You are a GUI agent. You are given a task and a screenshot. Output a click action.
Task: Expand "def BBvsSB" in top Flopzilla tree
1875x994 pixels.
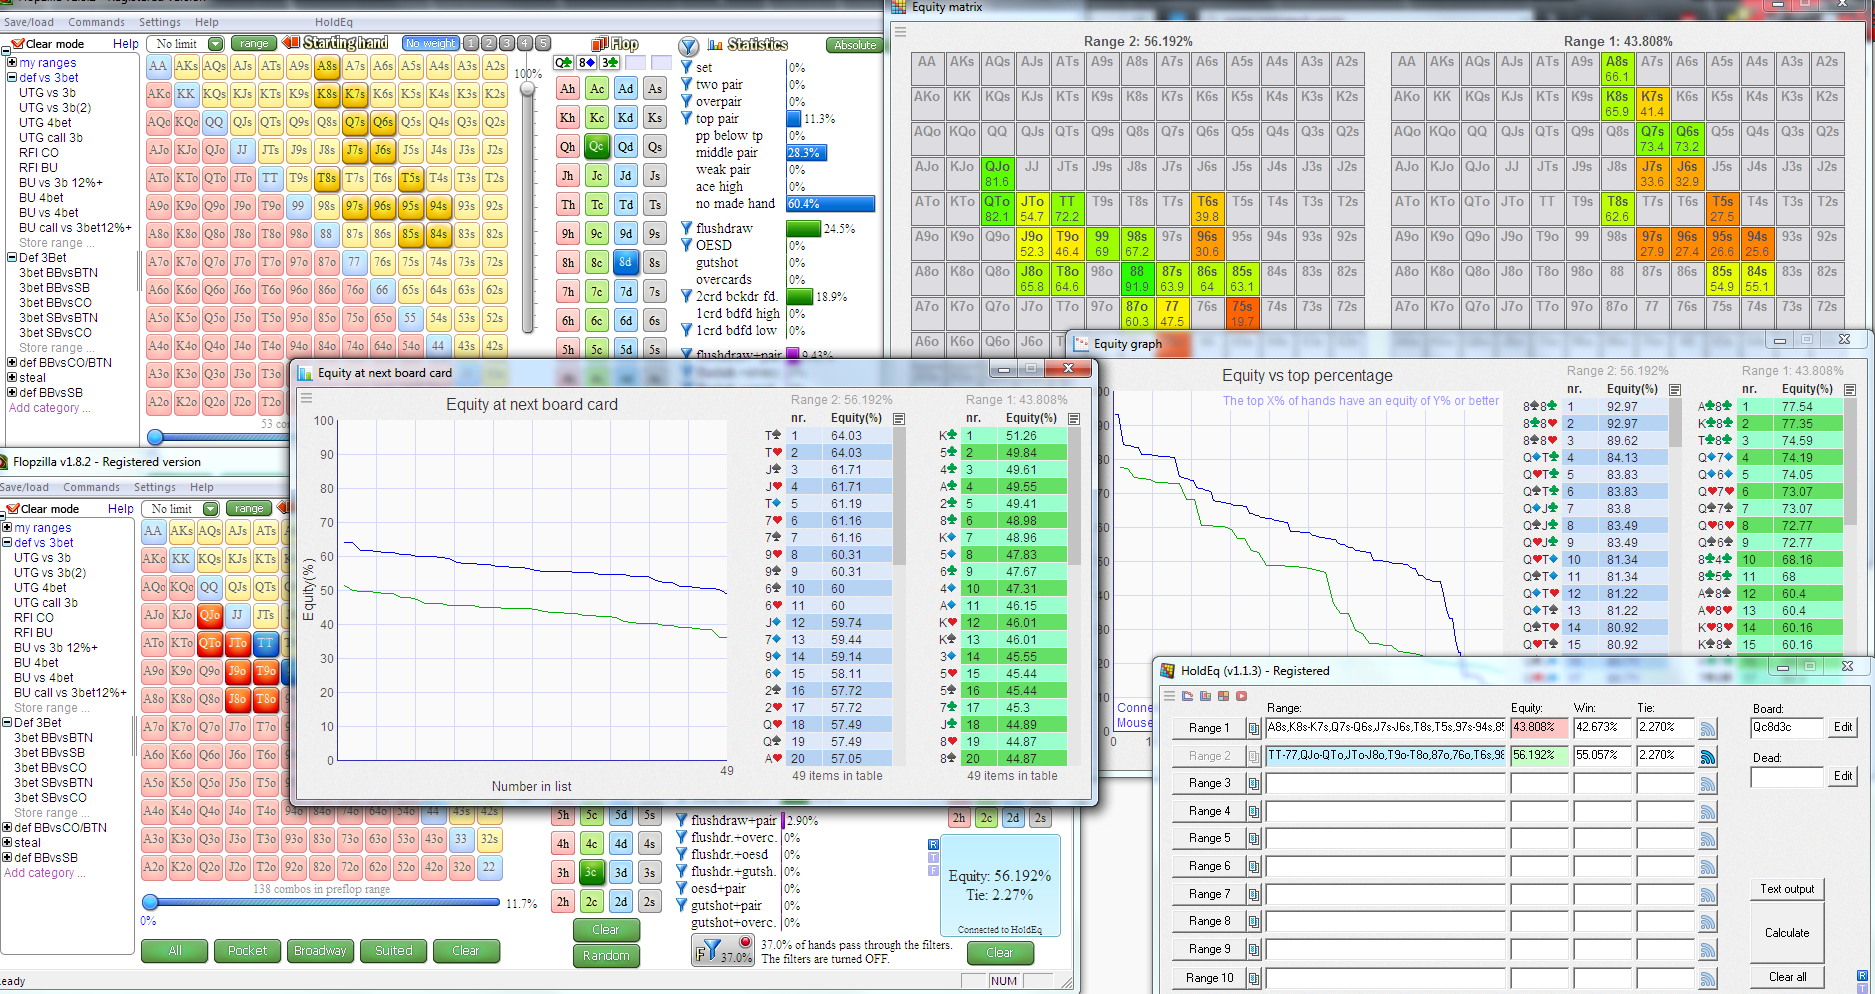tap(12, 393)
